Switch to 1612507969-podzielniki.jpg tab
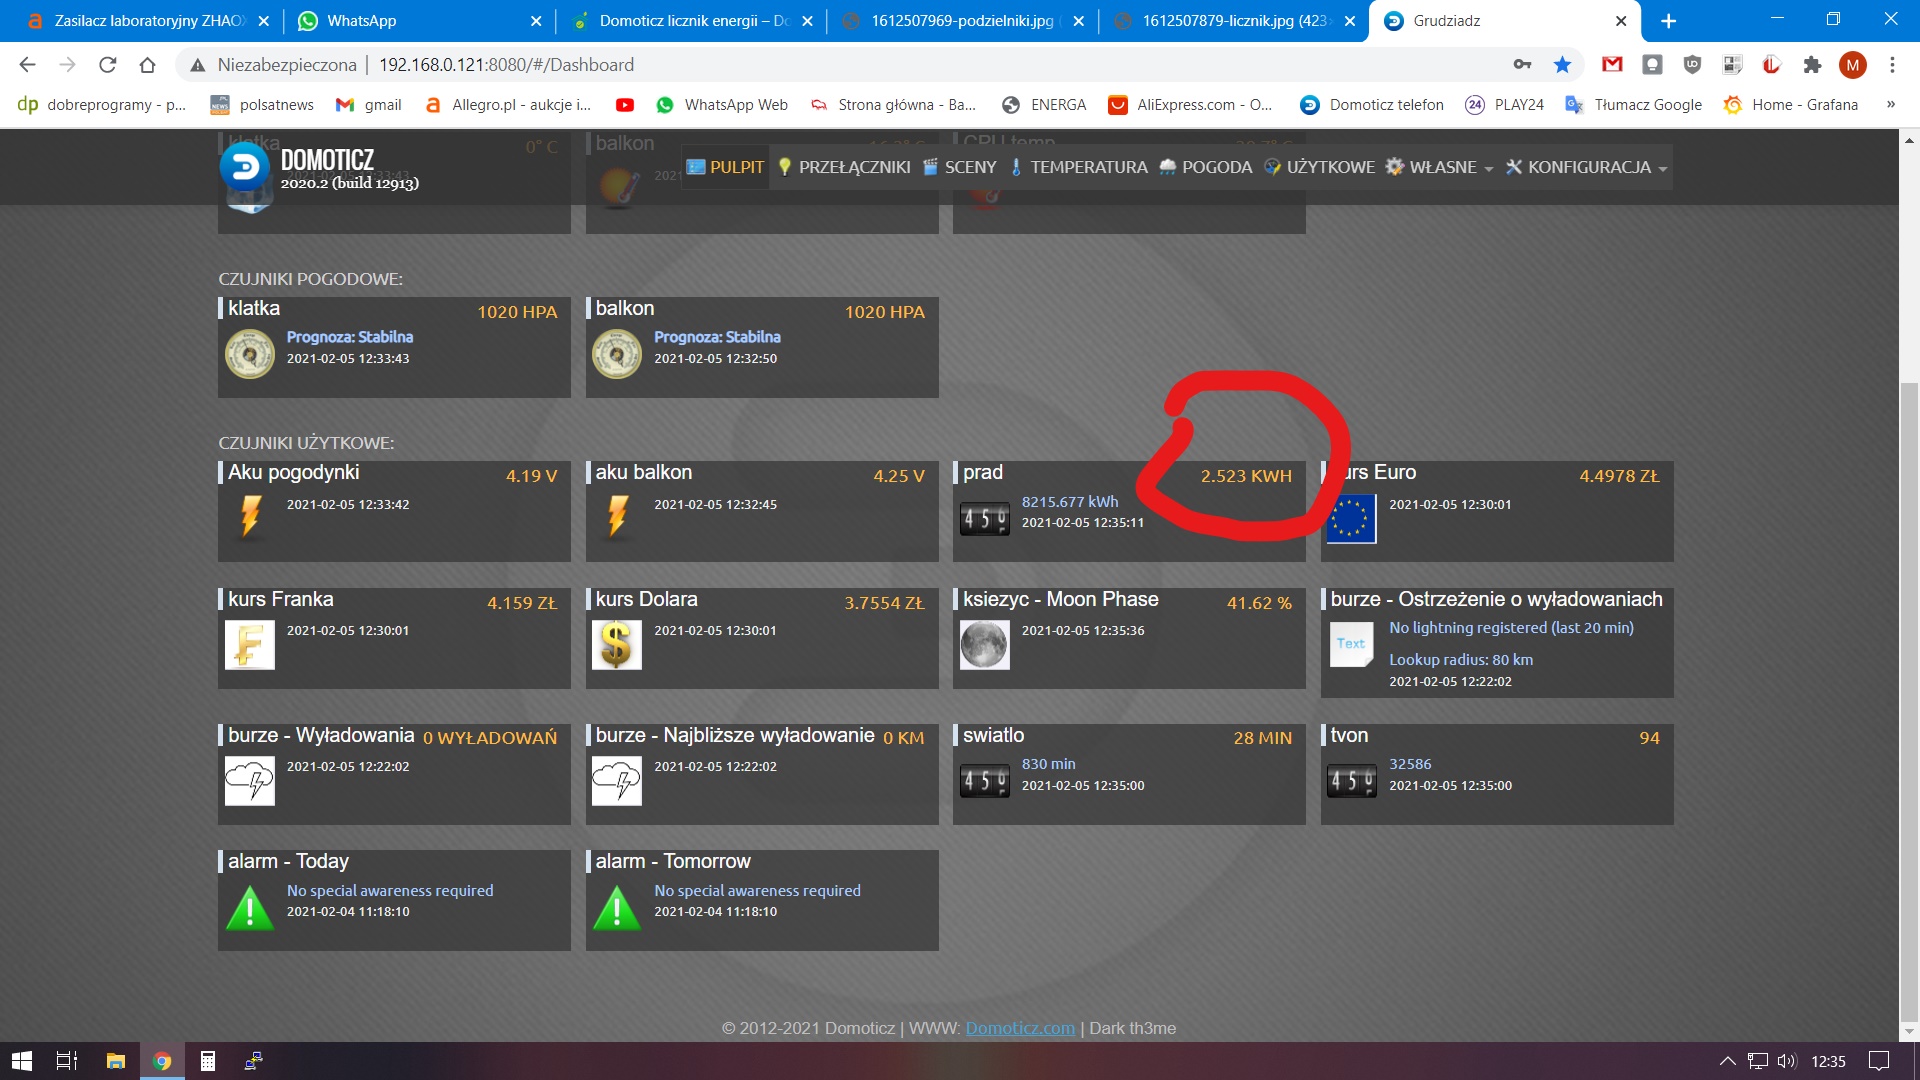The image size is (1920, 1080). (x=962, y=21)
